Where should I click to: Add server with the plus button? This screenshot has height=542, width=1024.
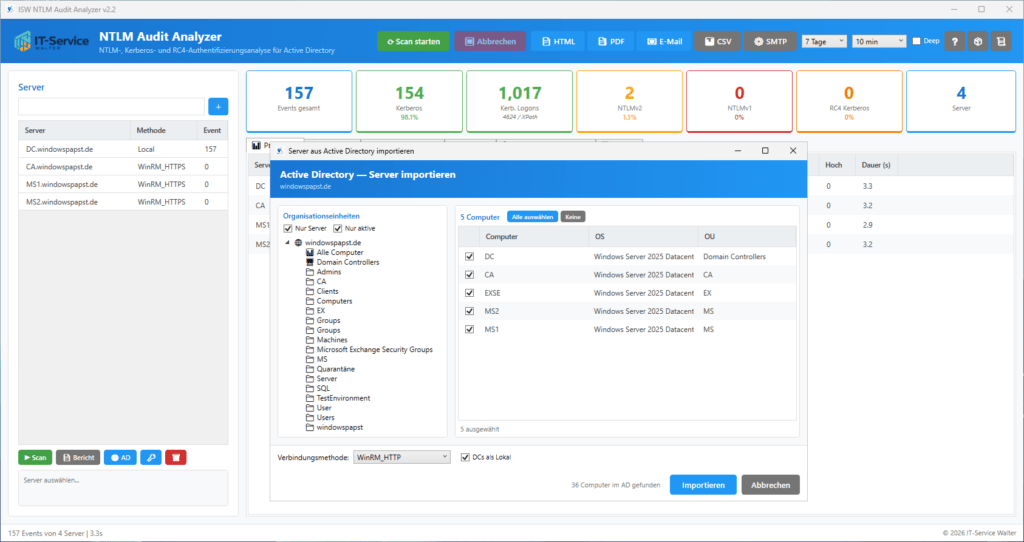point(218,106)
